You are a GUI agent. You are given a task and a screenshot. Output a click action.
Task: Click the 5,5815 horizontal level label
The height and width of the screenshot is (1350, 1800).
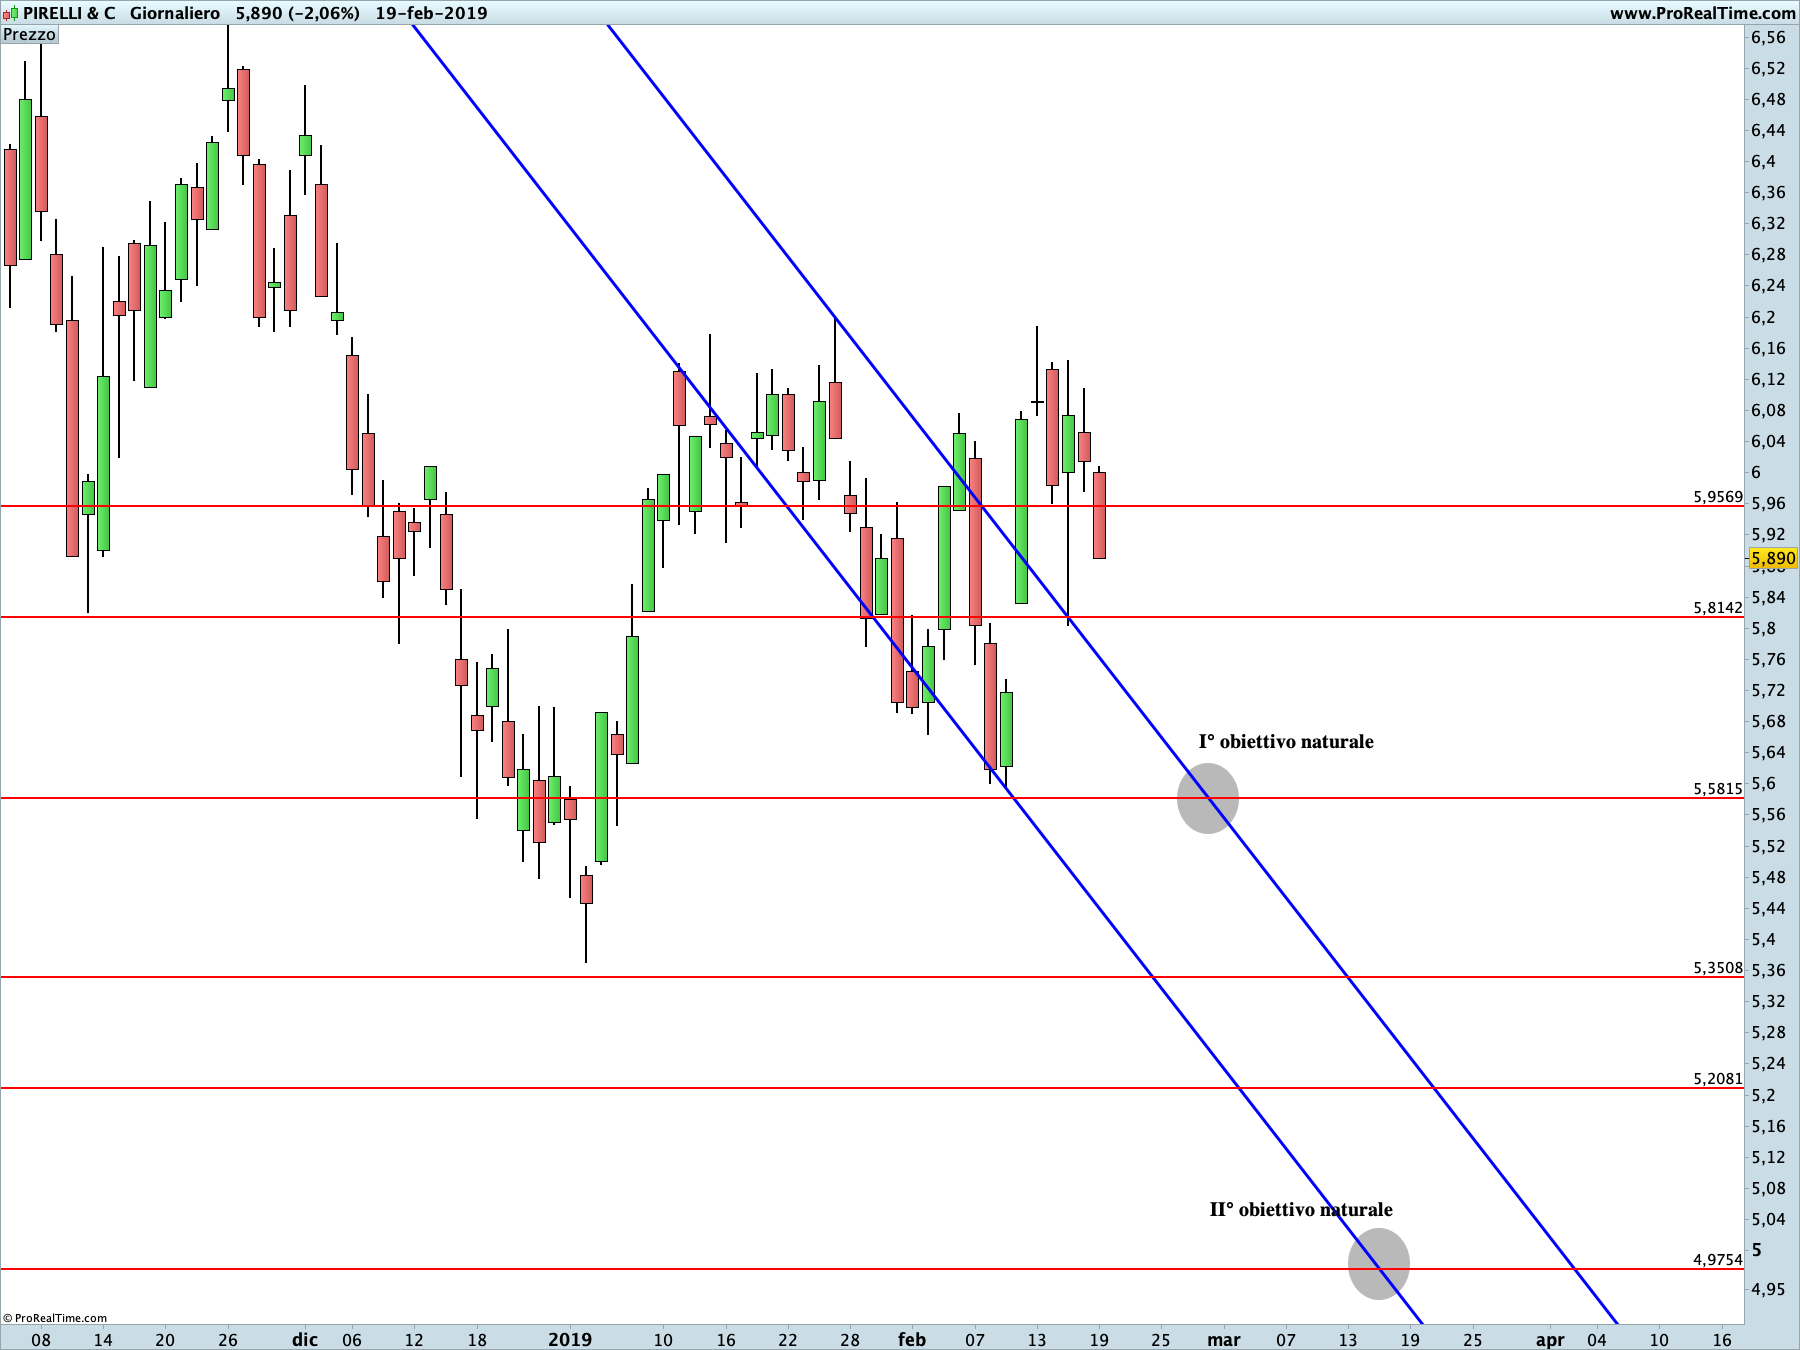click(1718, 788)
